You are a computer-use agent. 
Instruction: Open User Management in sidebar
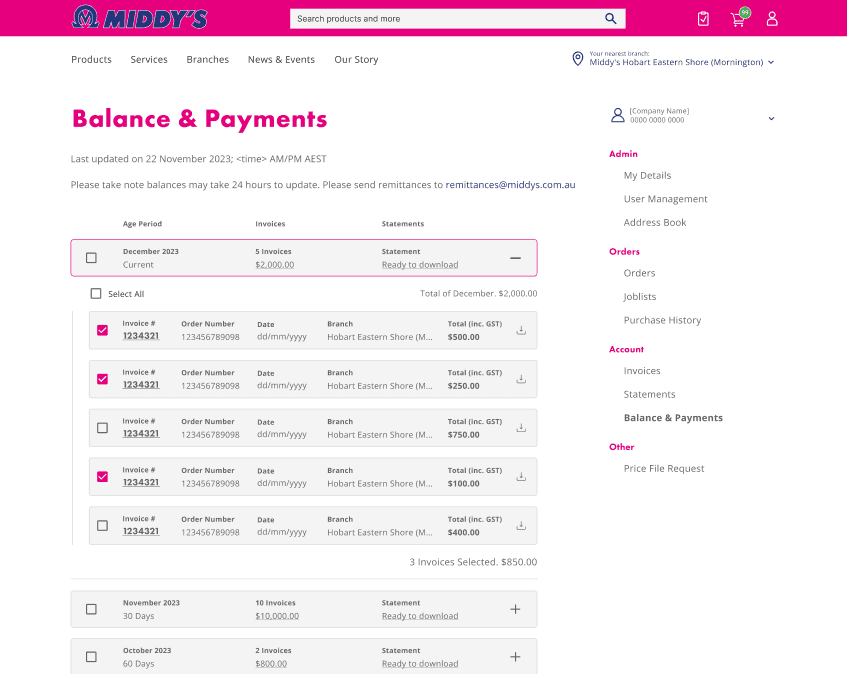point(666,199)
